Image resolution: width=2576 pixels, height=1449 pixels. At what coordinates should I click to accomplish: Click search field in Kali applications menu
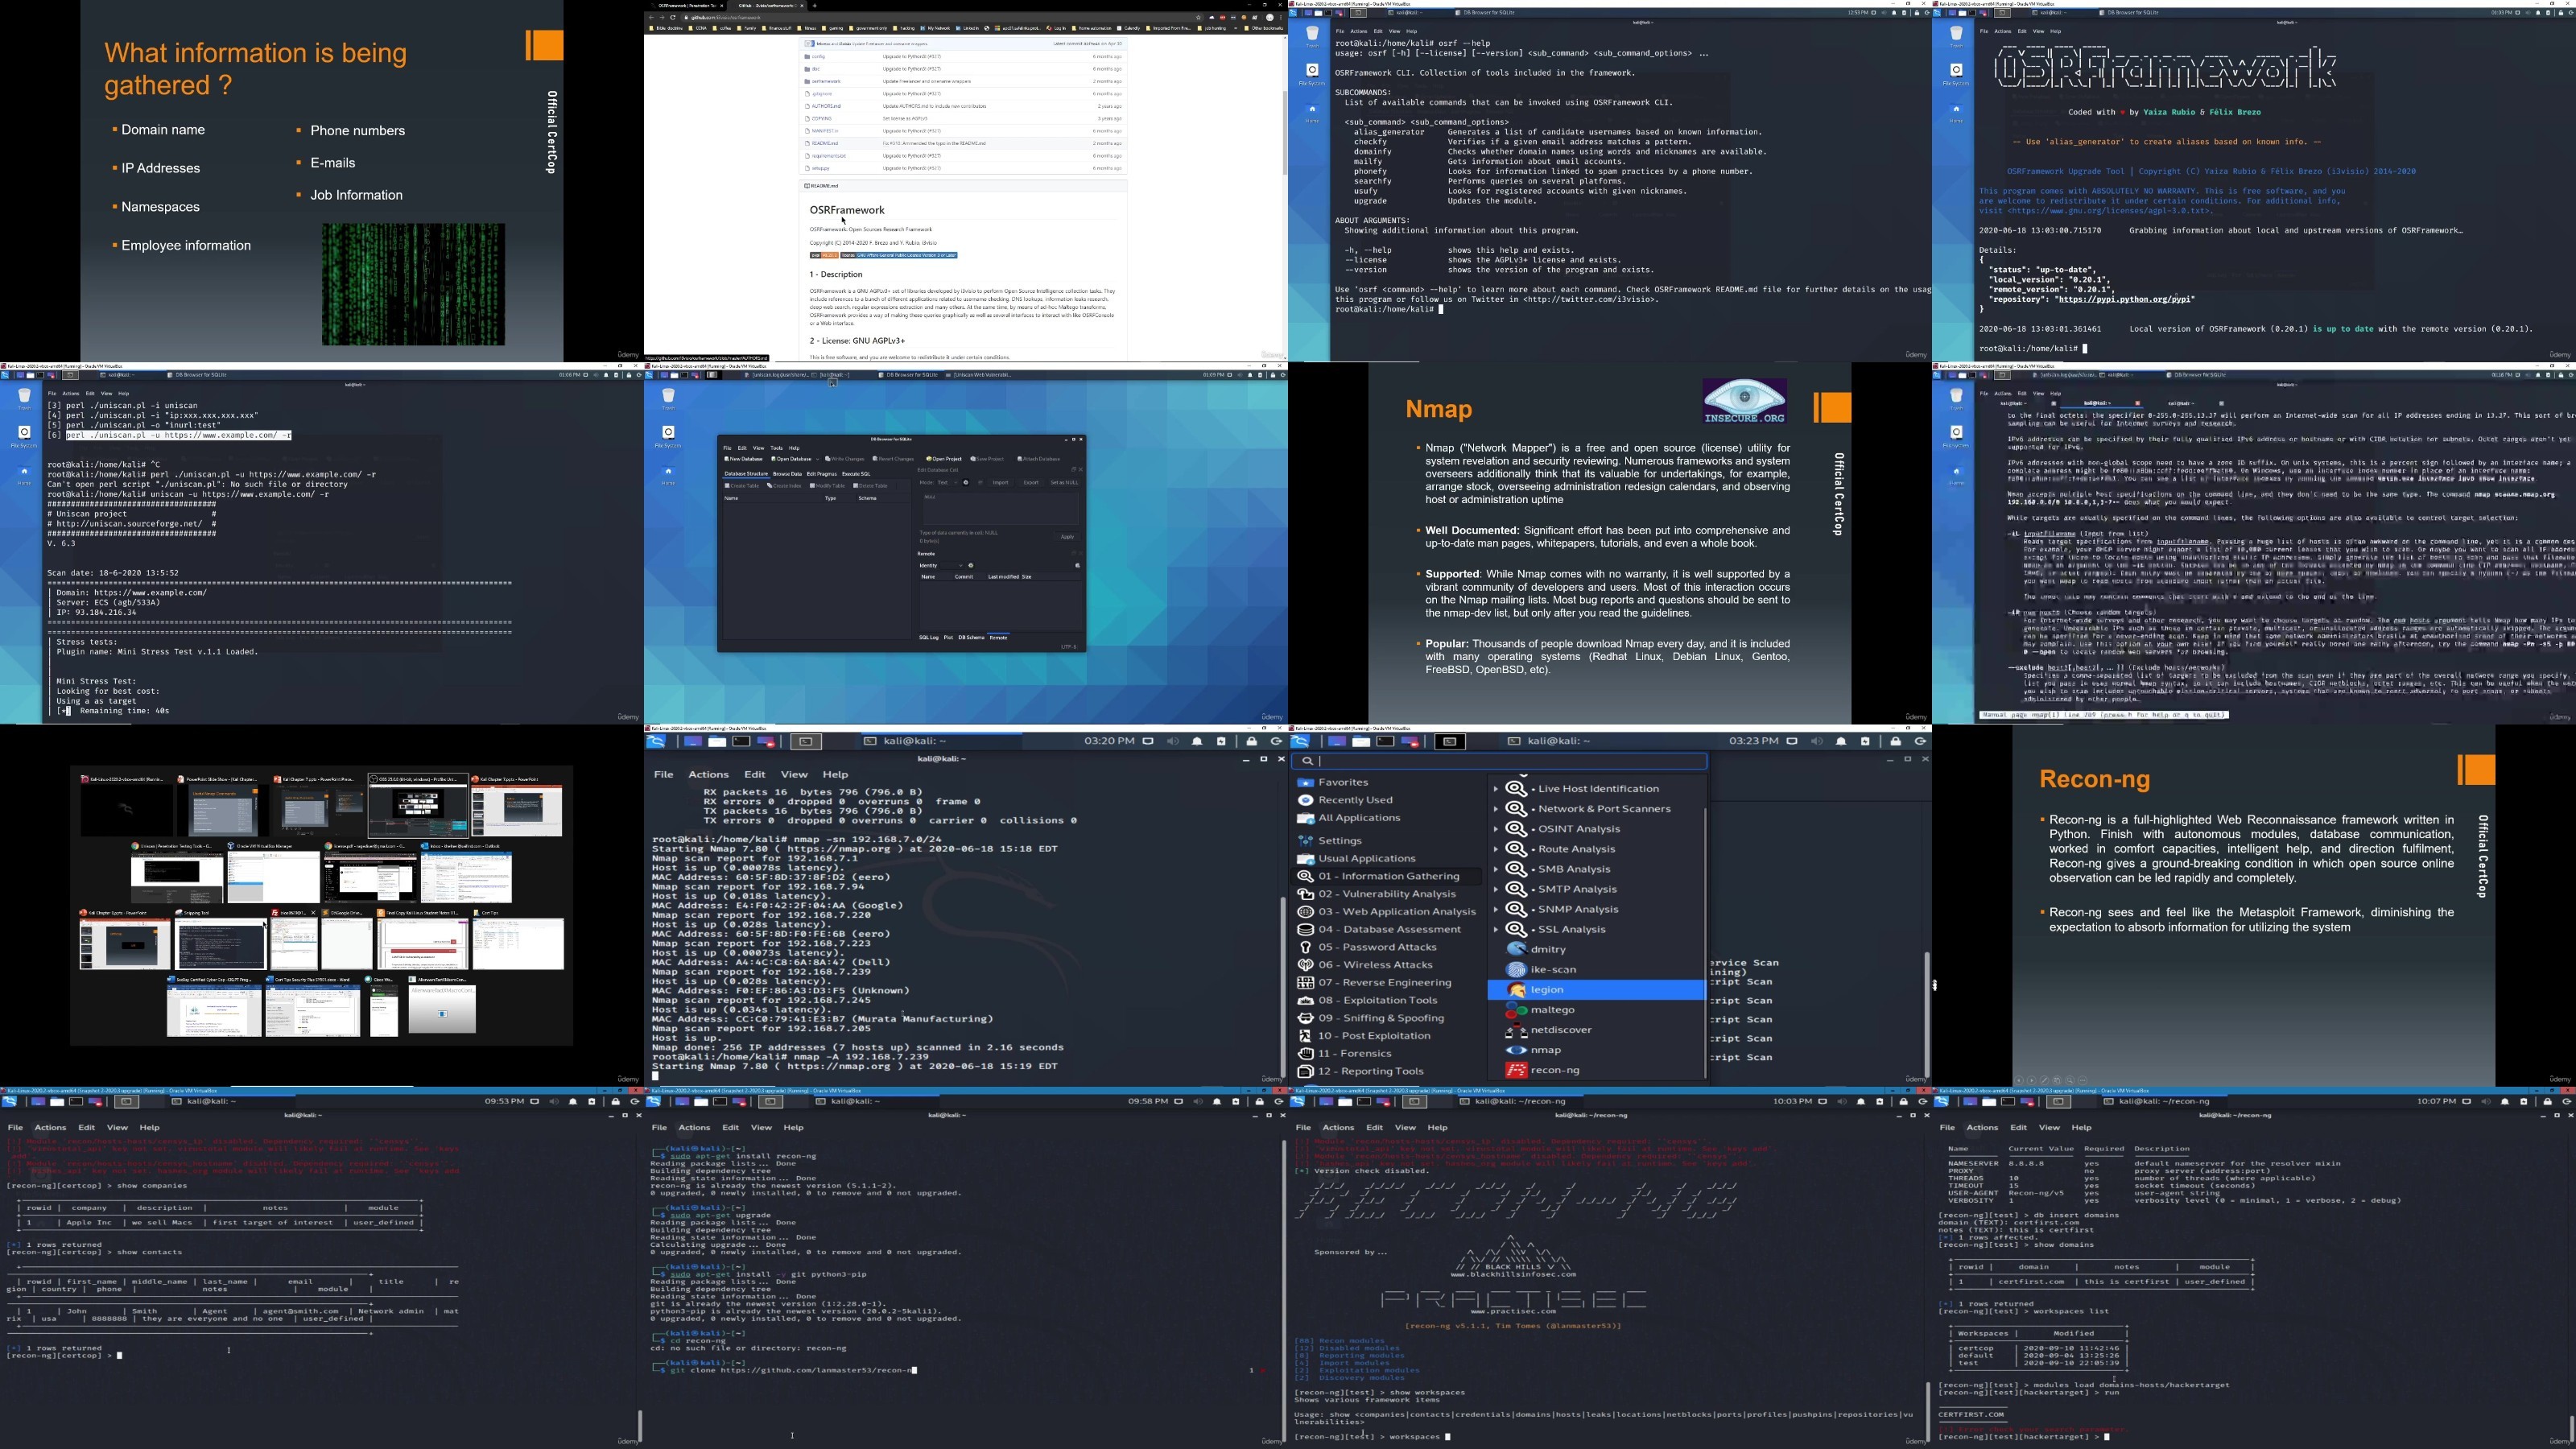click(1498, 761)
